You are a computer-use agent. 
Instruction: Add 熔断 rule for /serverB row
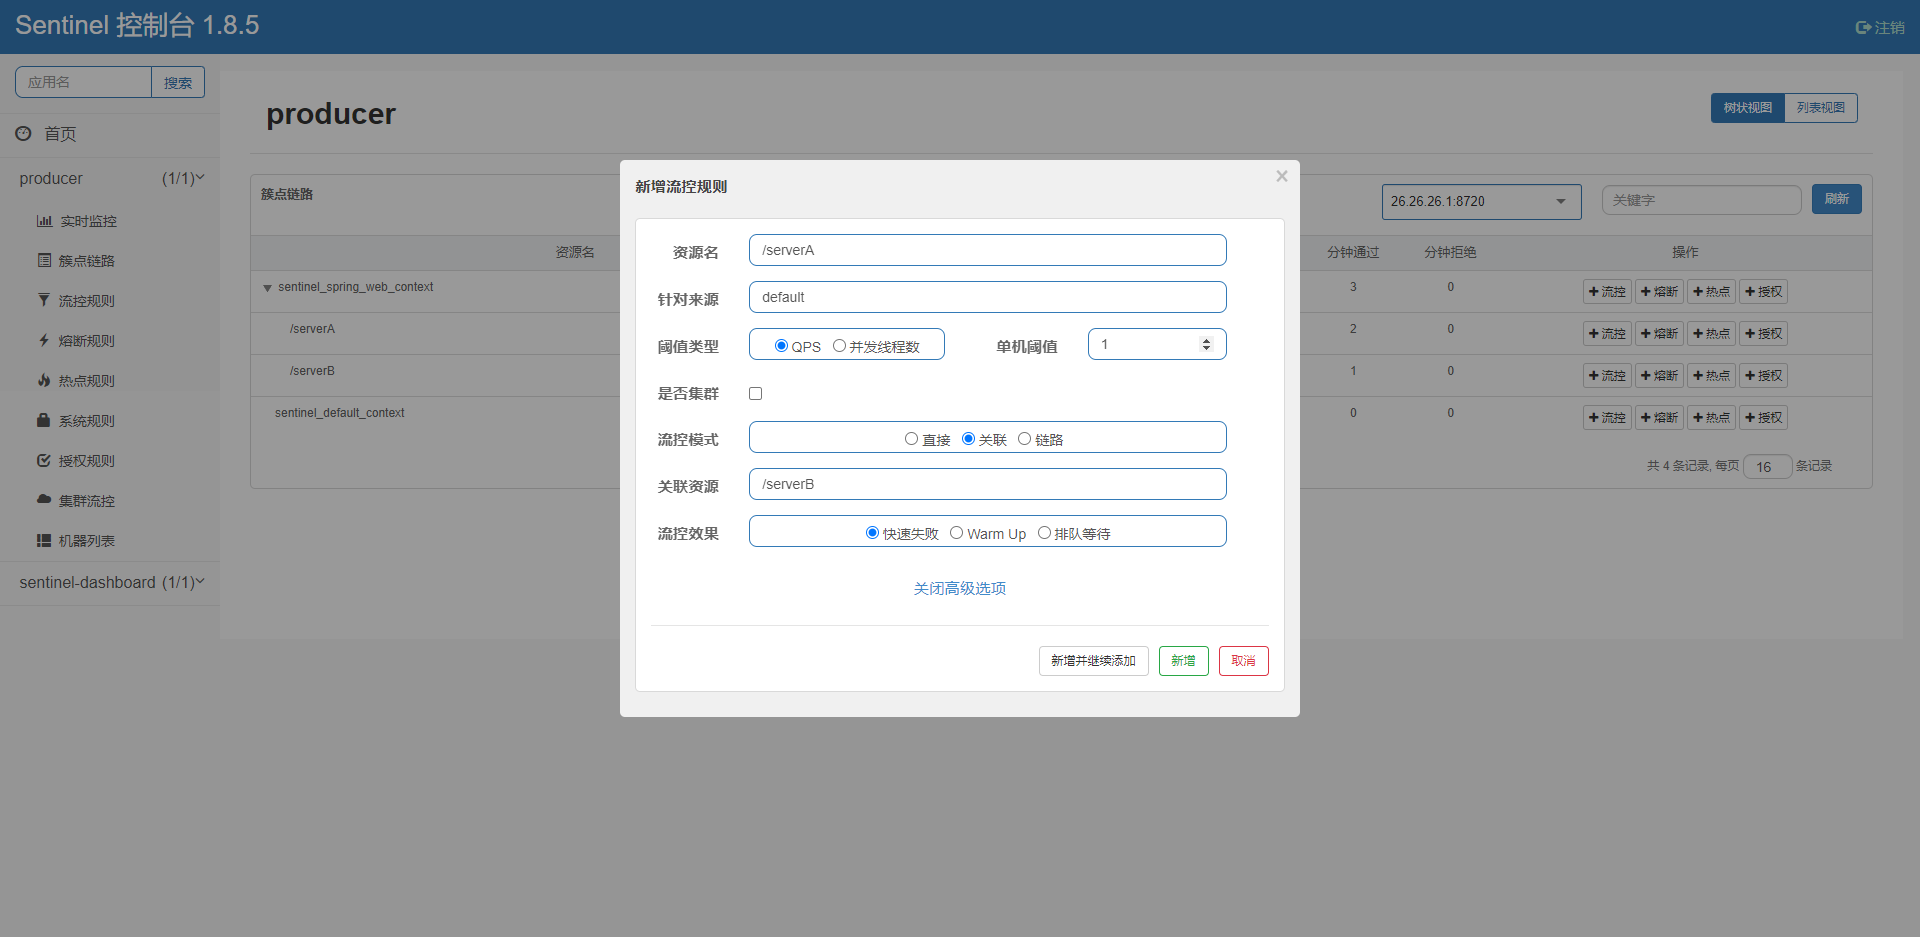(1659, 376)
